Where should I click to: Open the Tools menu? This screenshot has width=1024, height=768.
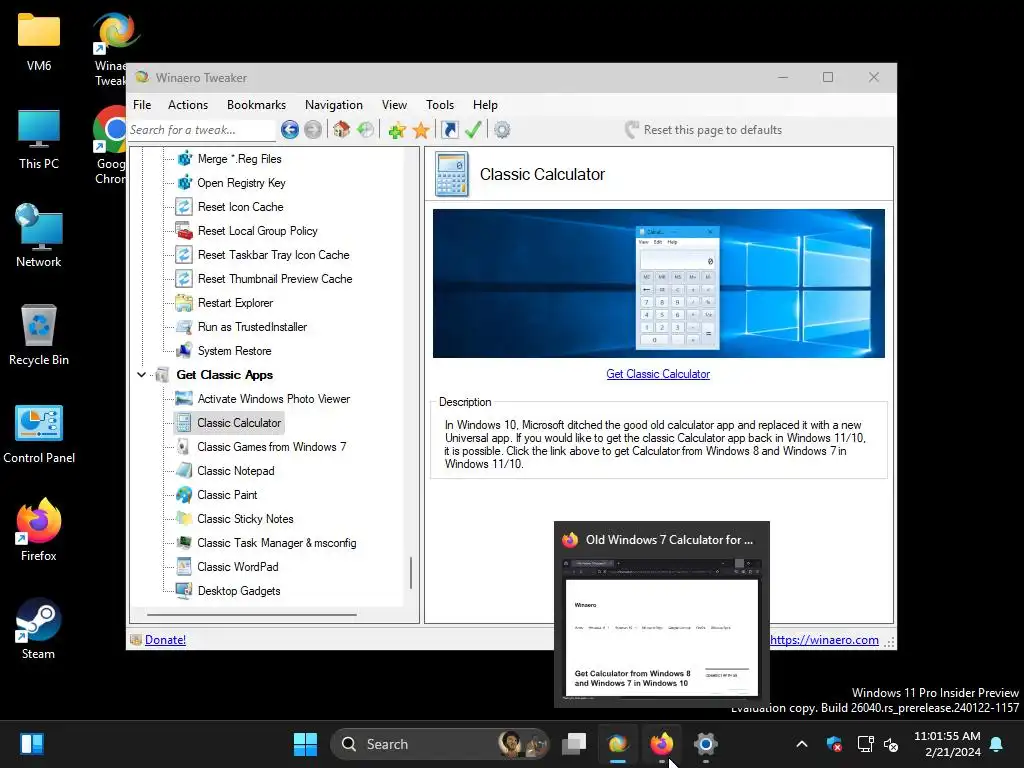[440, 104]
